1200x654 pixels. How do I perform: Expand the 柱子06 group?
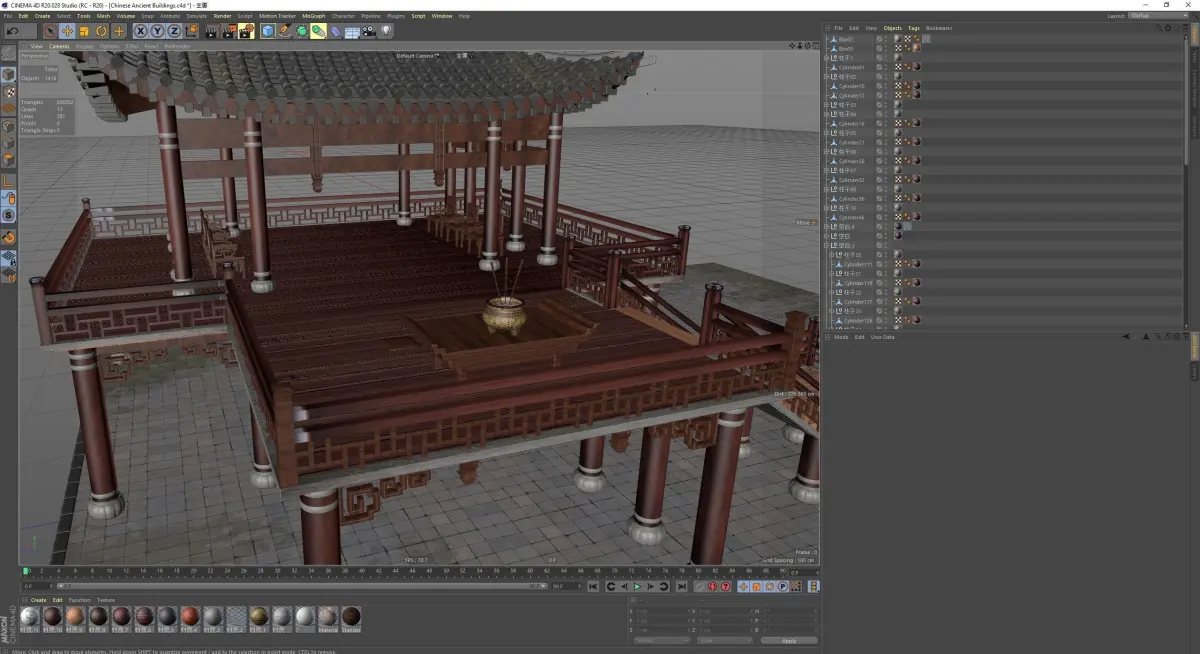(826, 152)
